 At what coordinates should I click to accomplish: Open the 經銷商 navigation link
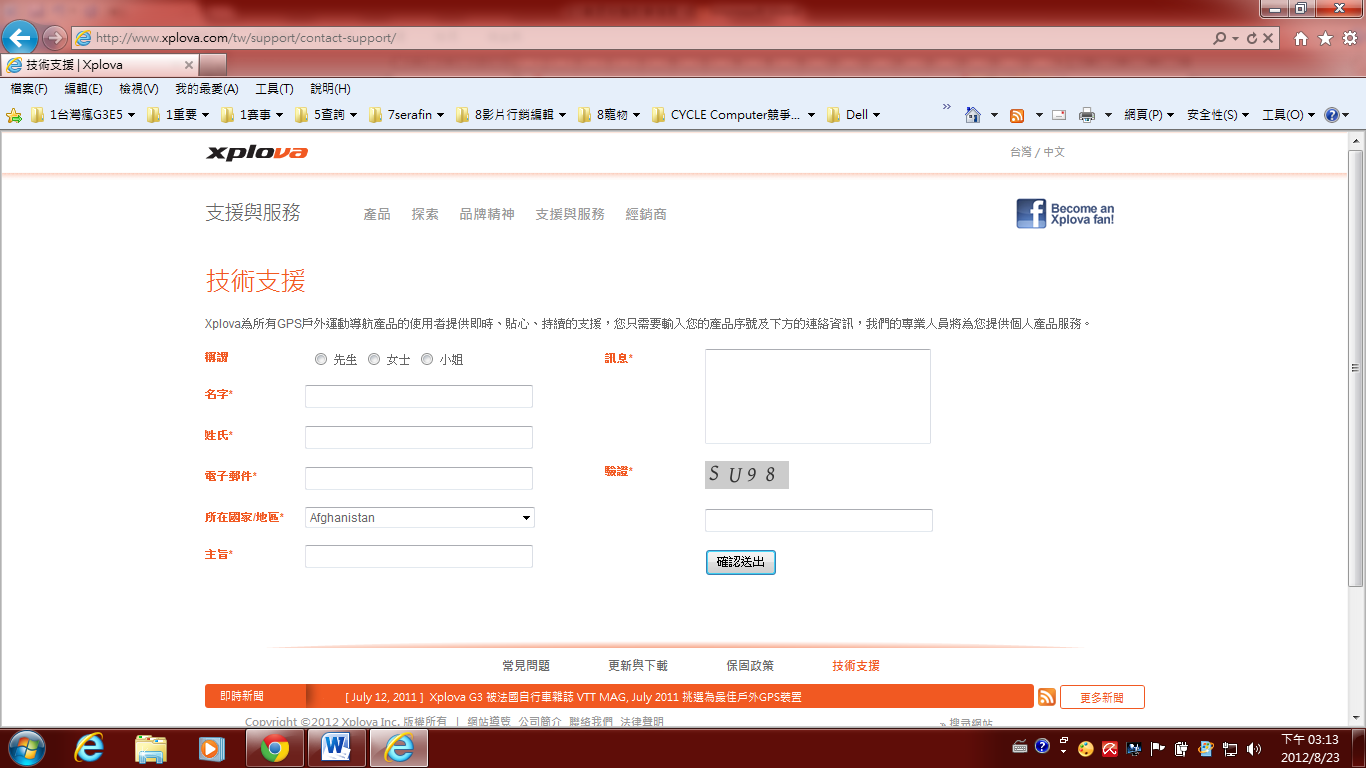(646, 214)
